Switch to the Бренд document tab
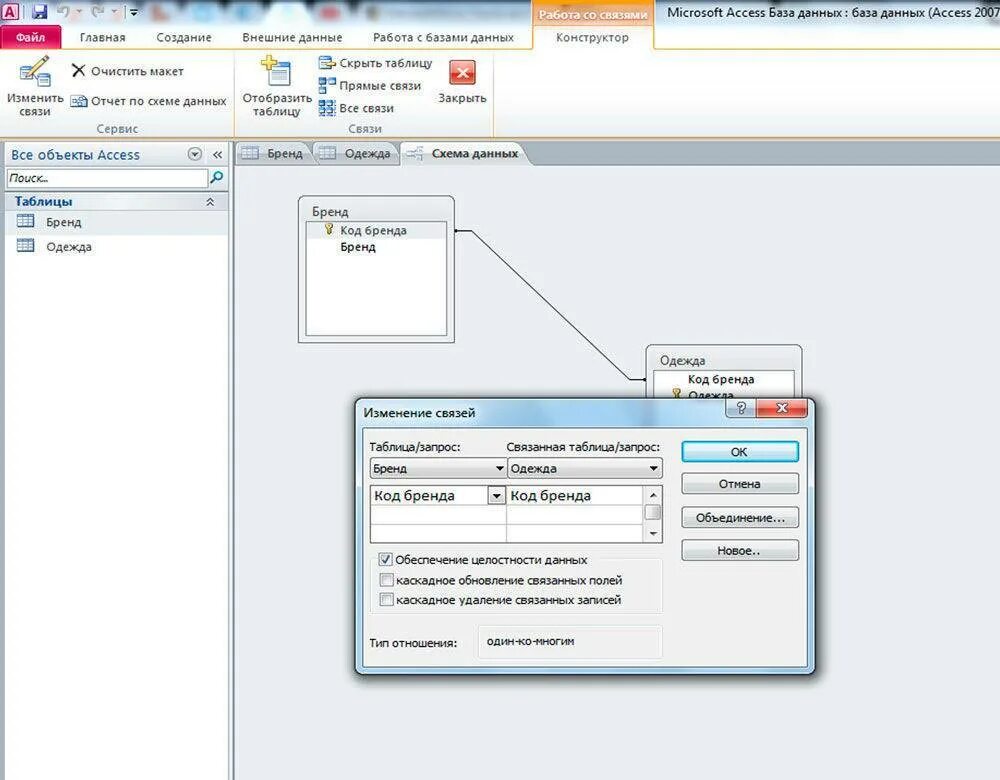This screenshot has width=1000, height=780. click(x=274, y=153)
